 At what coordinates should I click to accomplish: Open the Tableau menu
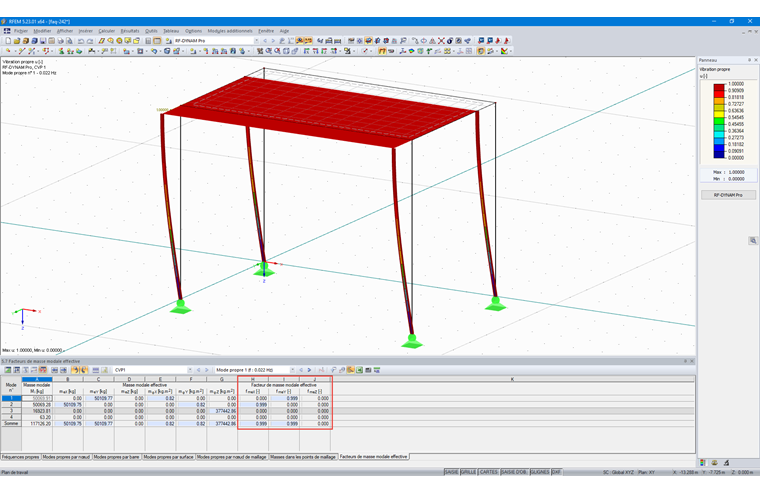click(171, 31)
